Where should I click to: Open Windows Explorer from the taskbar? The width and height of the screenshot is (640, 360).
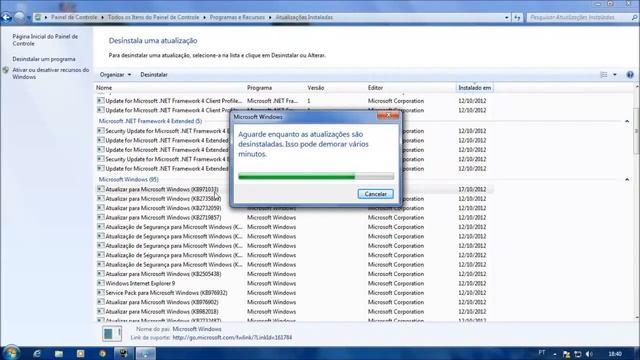59,353
